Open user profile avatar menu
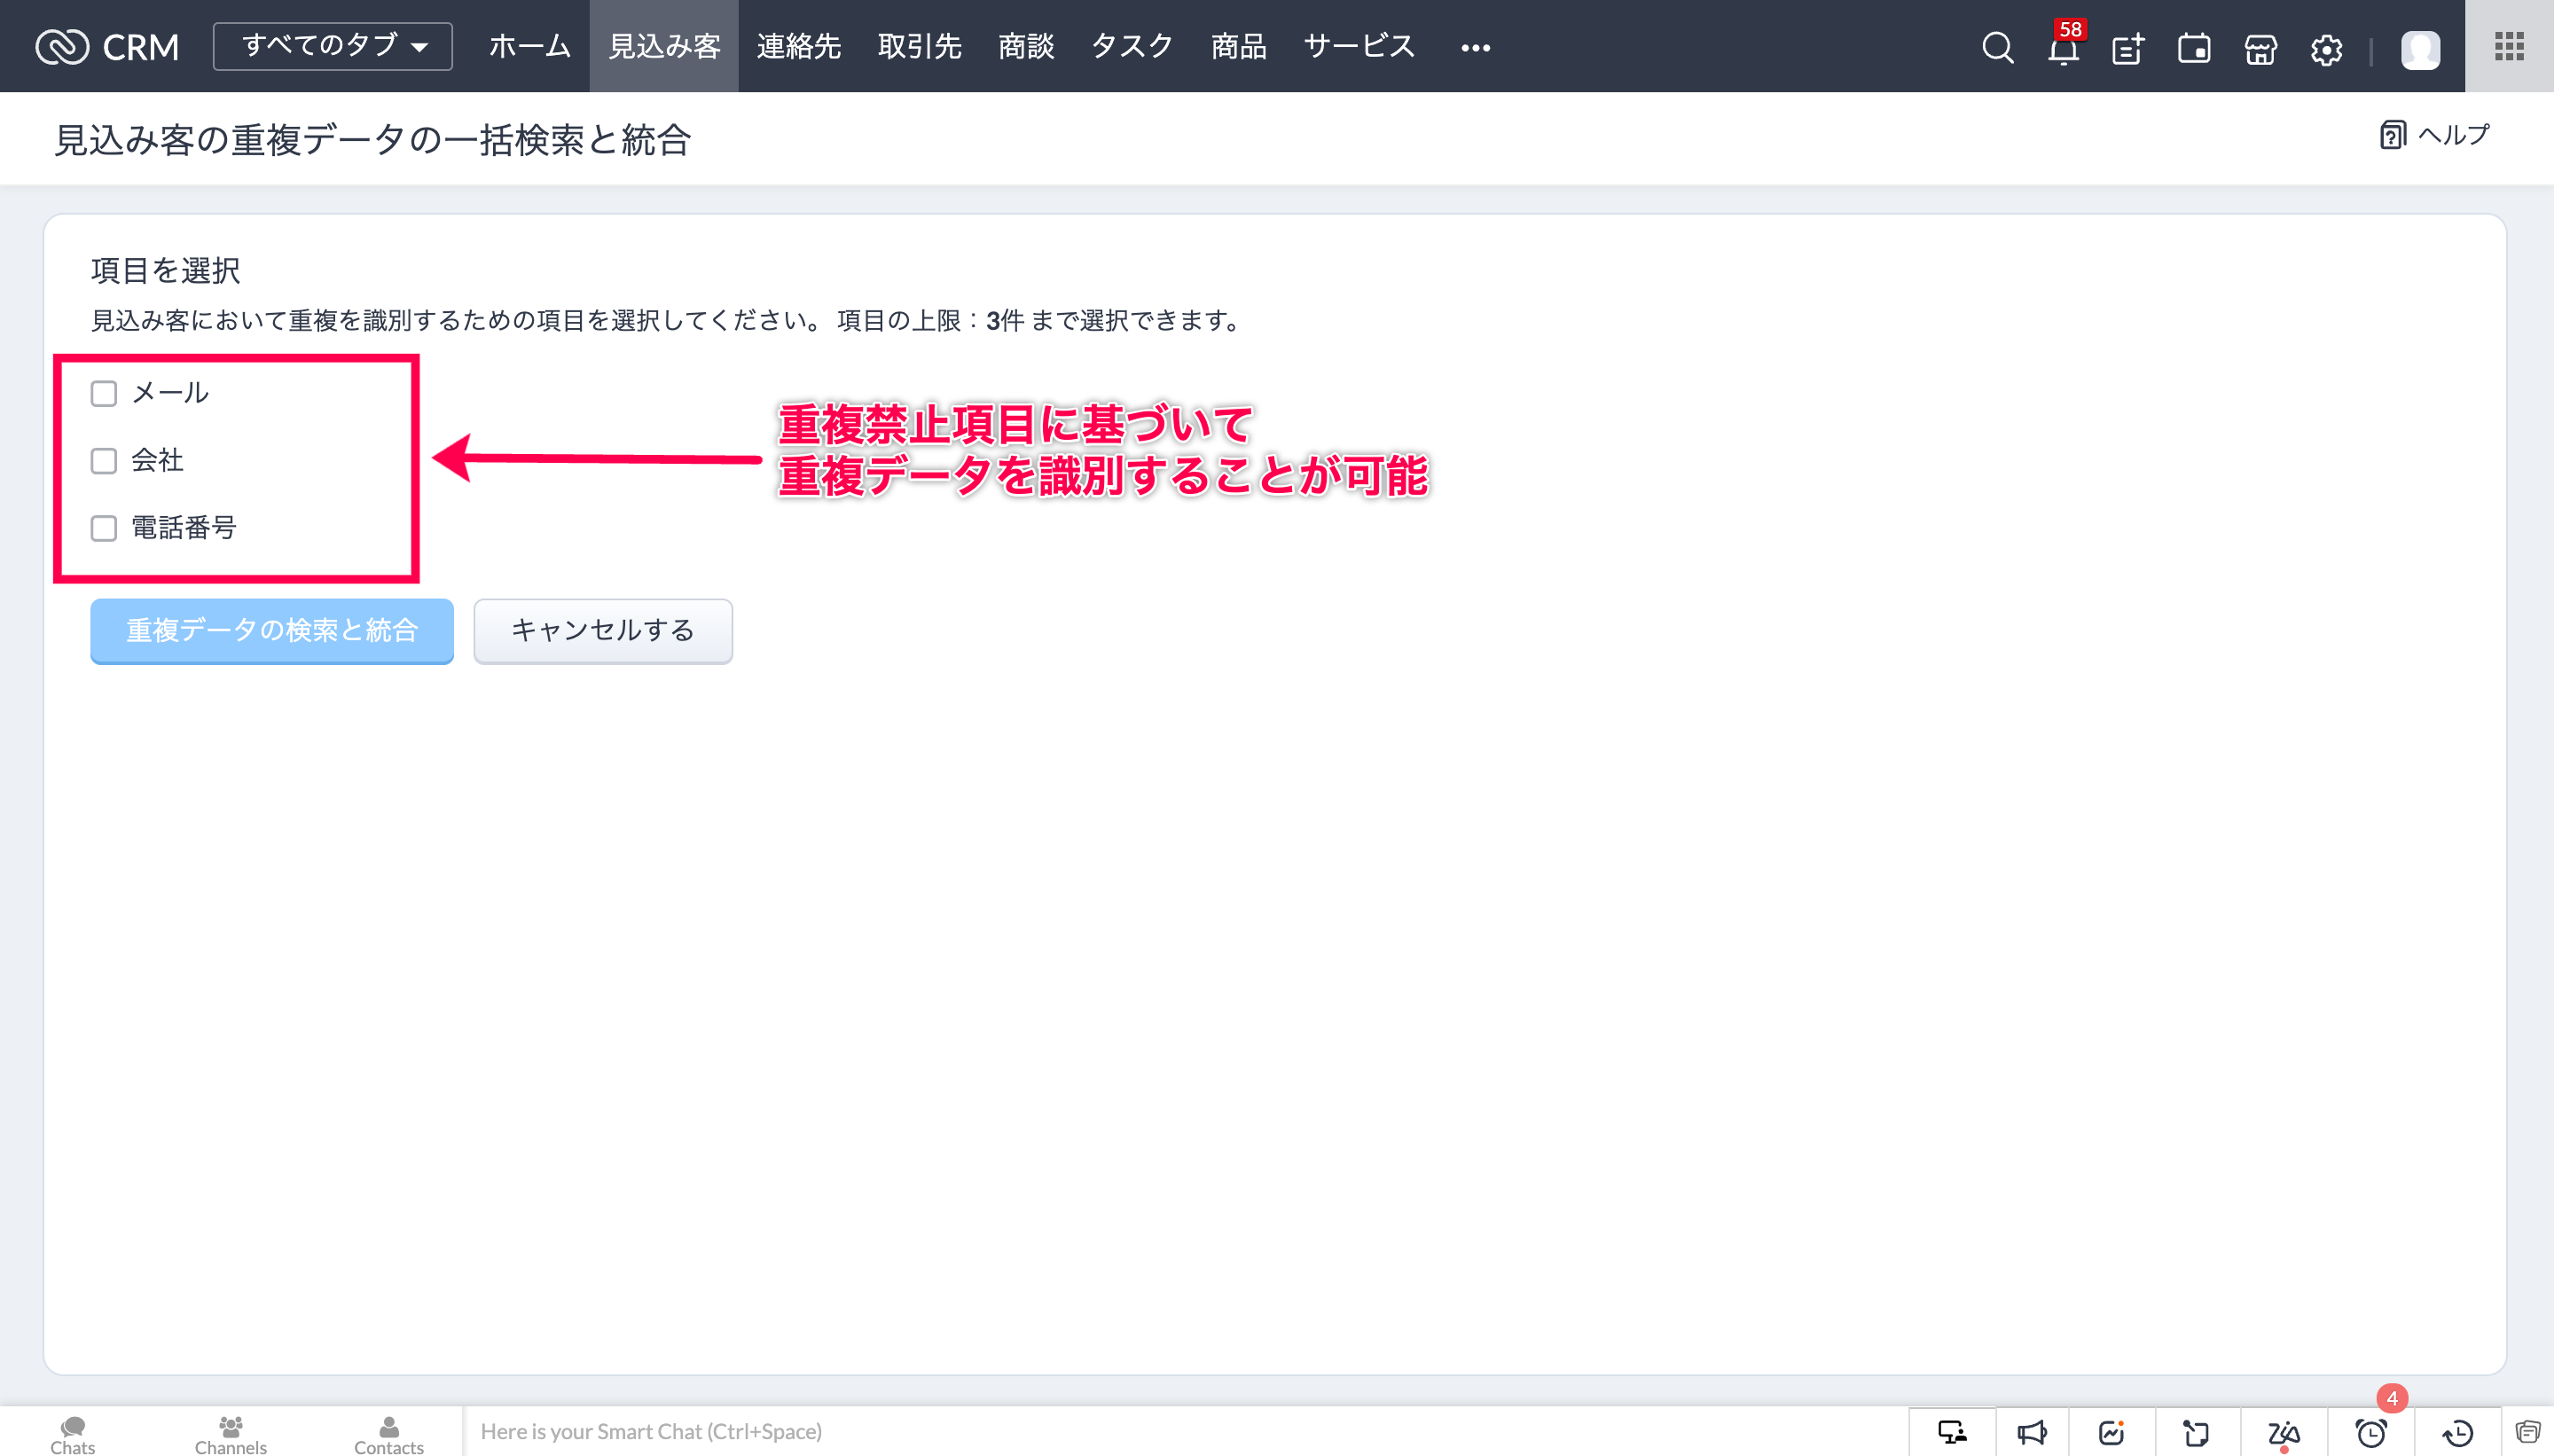The height and width of the screenshot is (1456, 2554). point(2420,48)
